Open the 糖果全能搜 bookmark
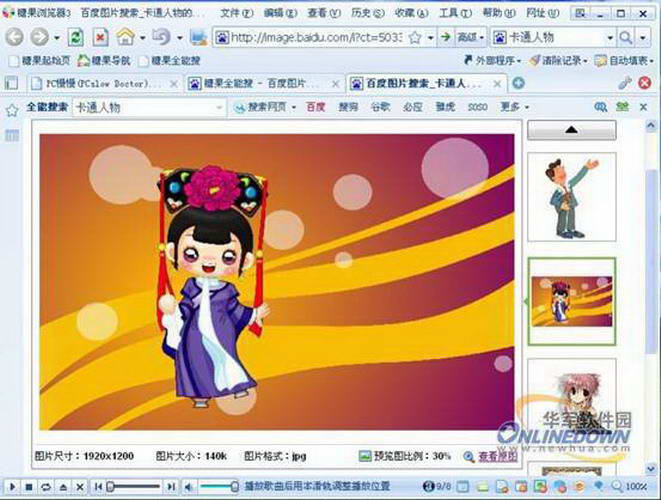 click(170, 60)
